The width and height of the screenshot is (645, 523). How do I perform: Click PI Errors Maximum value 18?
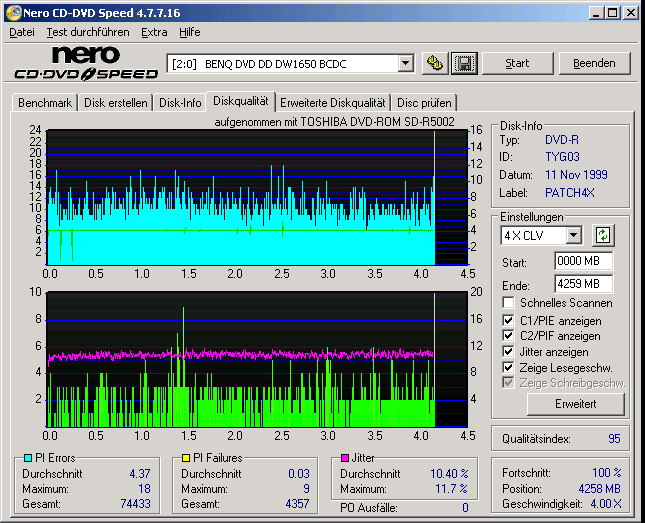144,489
